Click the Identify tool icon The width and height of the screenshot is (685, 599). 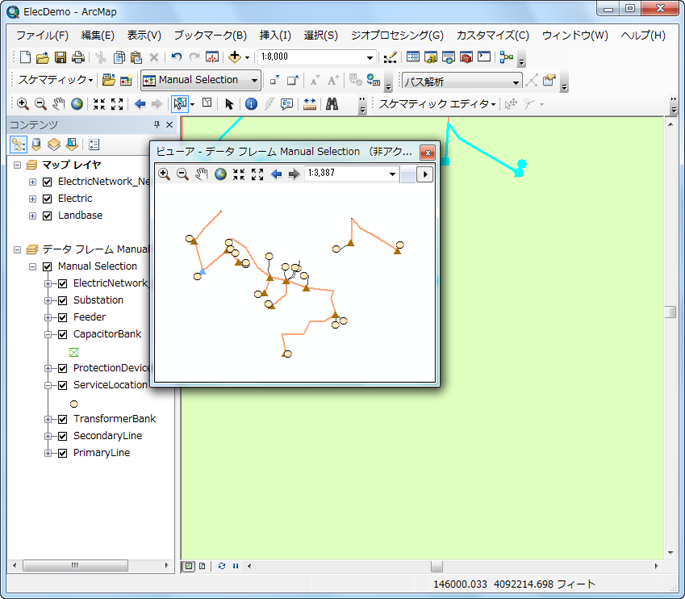[x=251, y=103]
